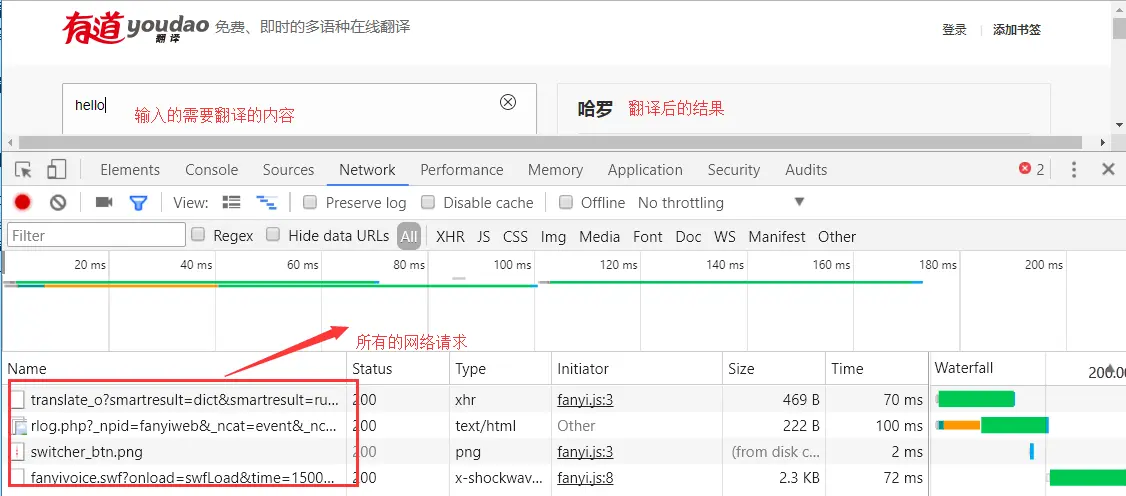
Task: Filter requests by Other
Action: coord(837,237)
